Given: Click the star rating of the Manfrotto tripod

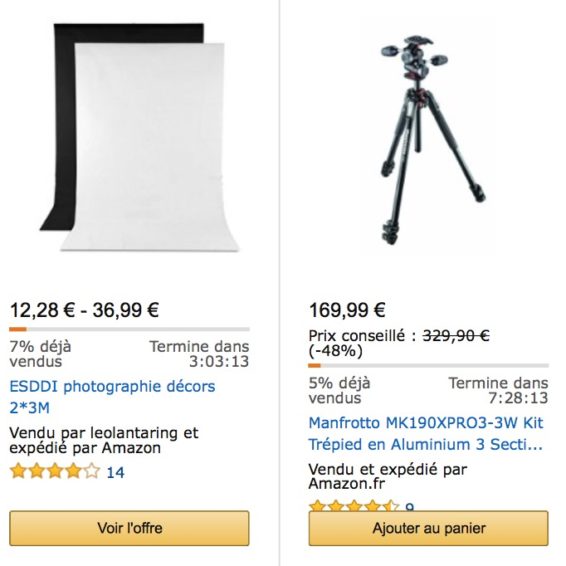Looking at the screenshot, I should pyautogui.click(x=354, y=505).
